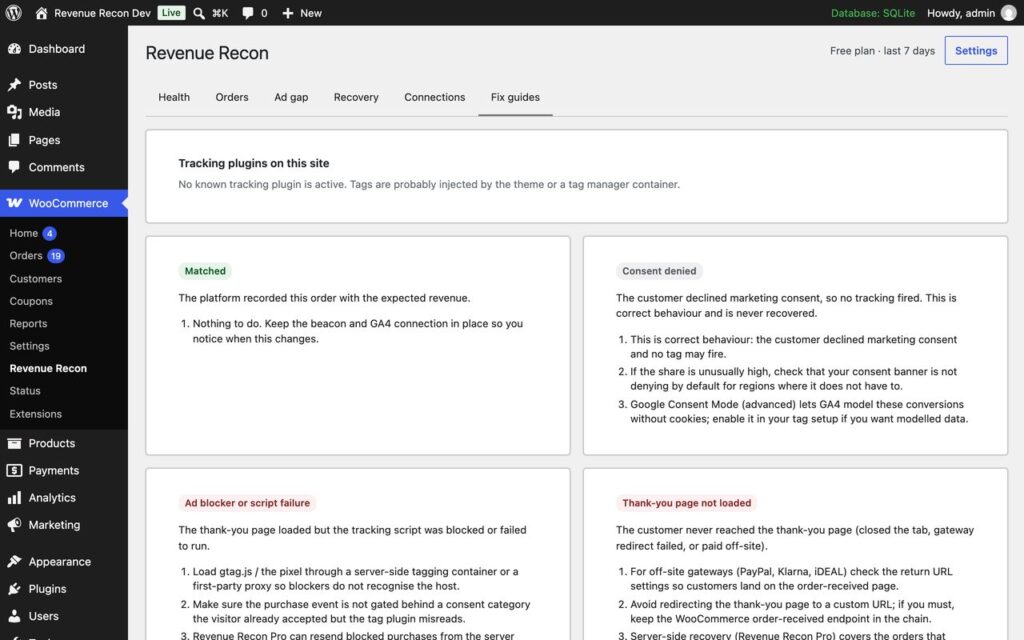Click Database: SQLite admin bar item
Image resolution: width=1024 pixels, height=640 pixels.
872,13
